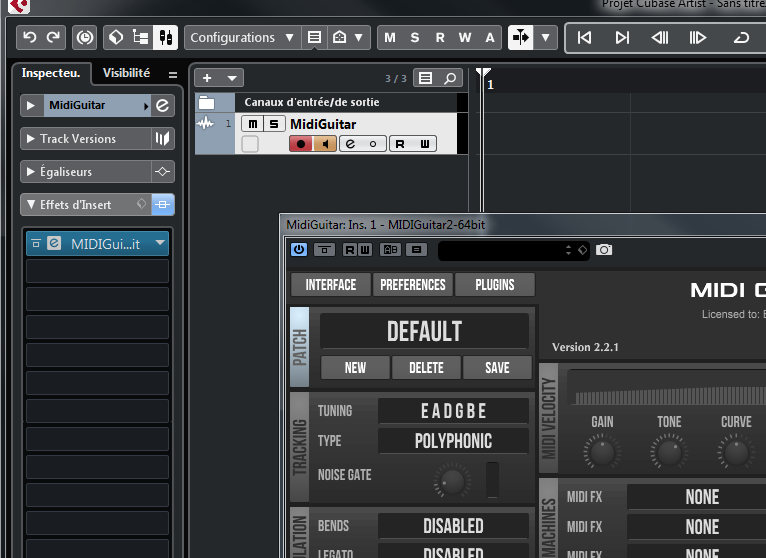Open the Configurations dropdown

point(242,38)
